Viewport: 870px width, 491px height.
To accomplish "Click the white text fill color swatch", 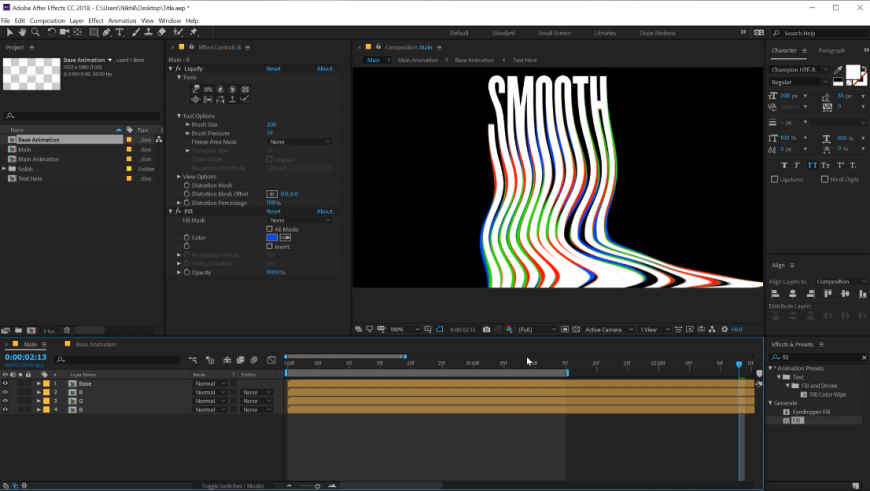I will click(853, 72).
